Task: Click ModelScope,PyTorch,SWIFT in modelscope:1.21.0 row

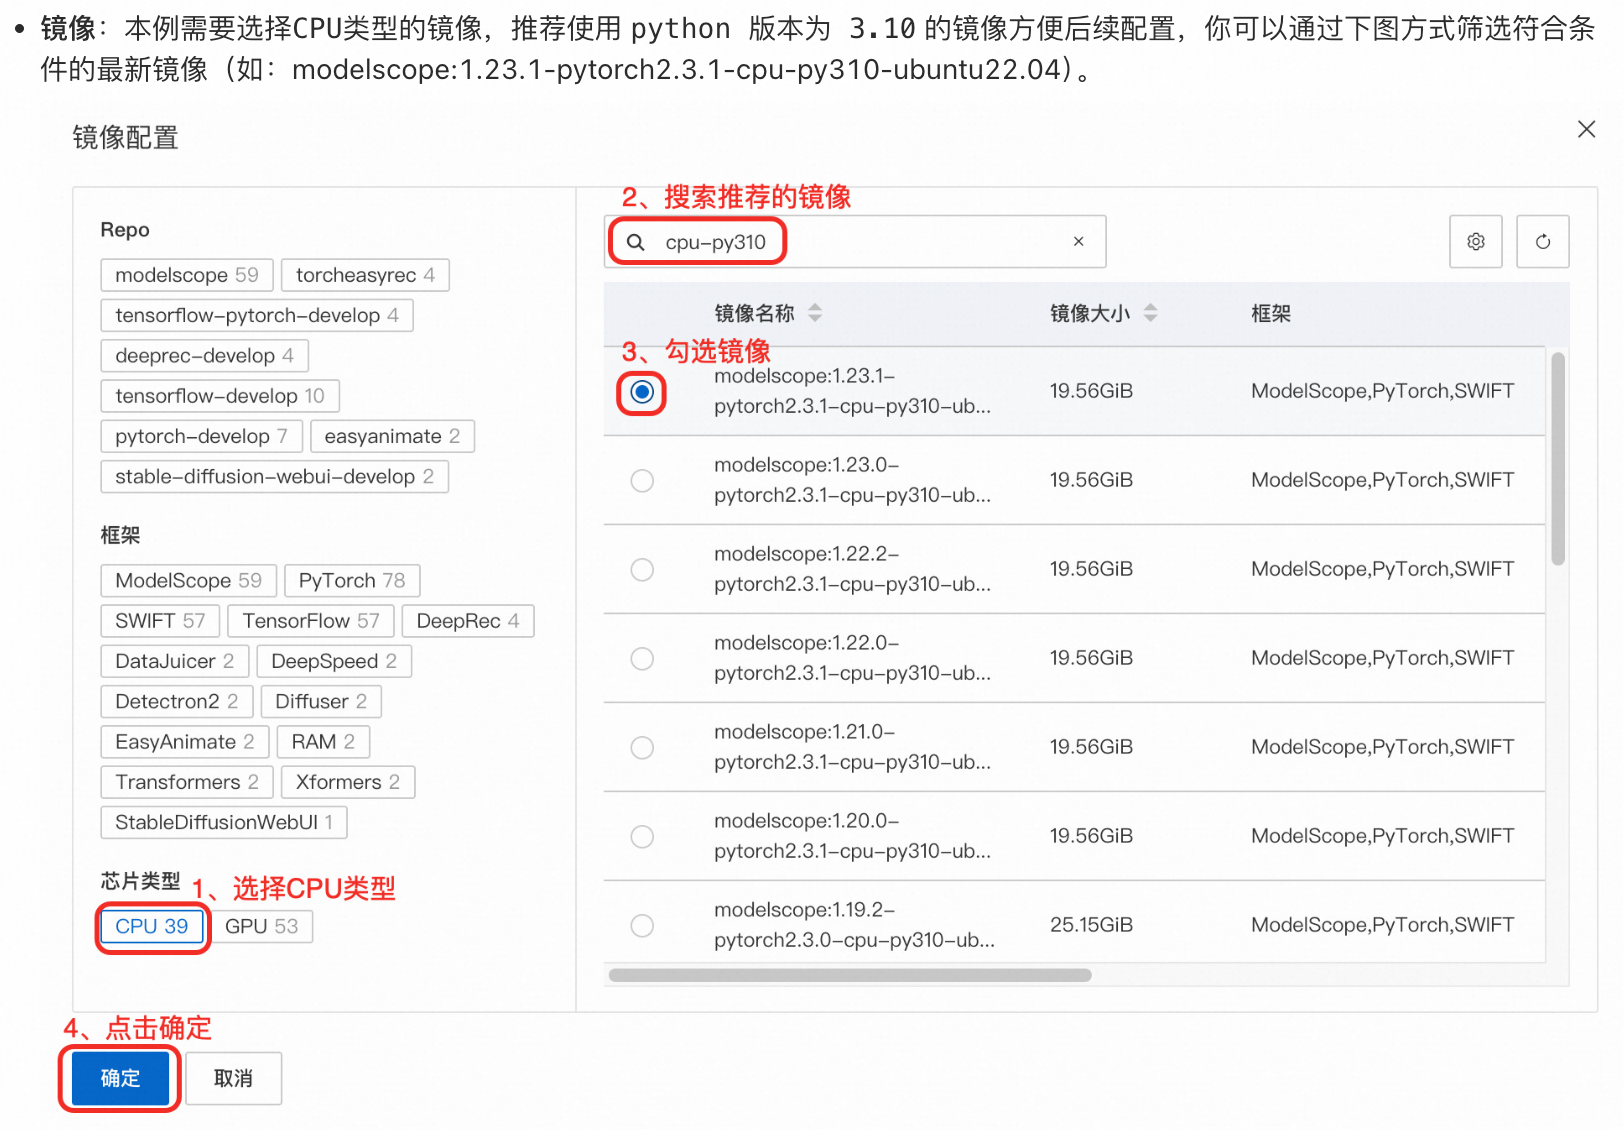Action: 1382,747
